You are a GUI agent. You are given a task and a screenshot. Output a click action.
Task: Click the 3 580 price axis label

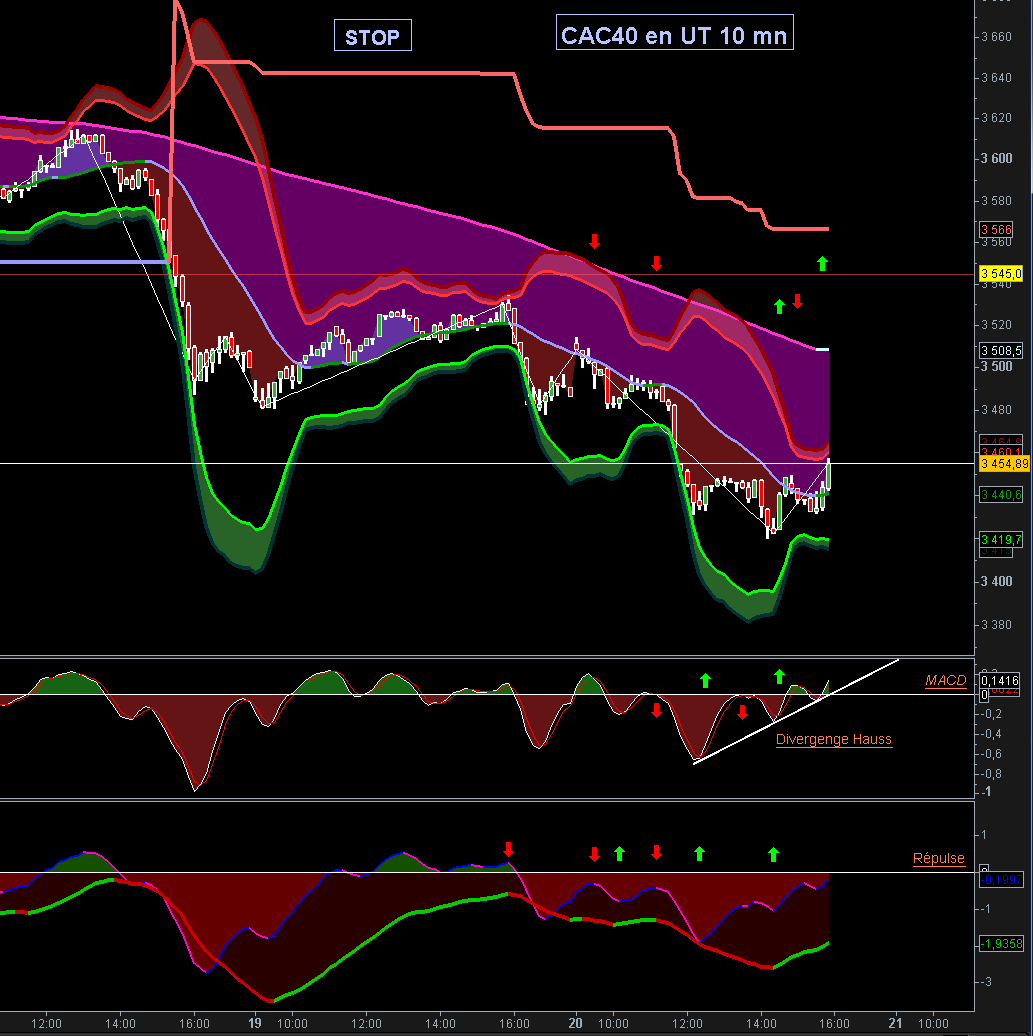(996, 200)
